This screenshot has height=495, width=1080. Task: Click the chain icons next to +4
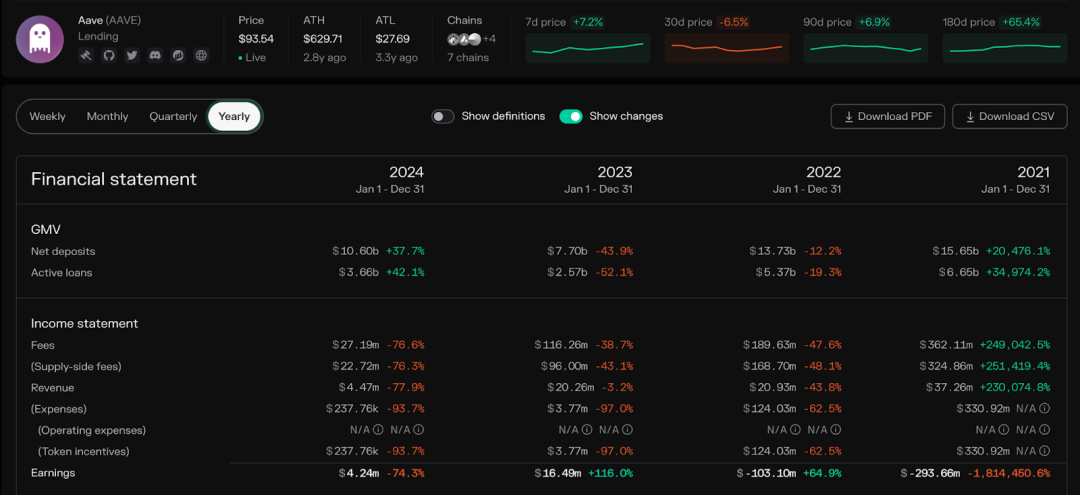[463, 39]
